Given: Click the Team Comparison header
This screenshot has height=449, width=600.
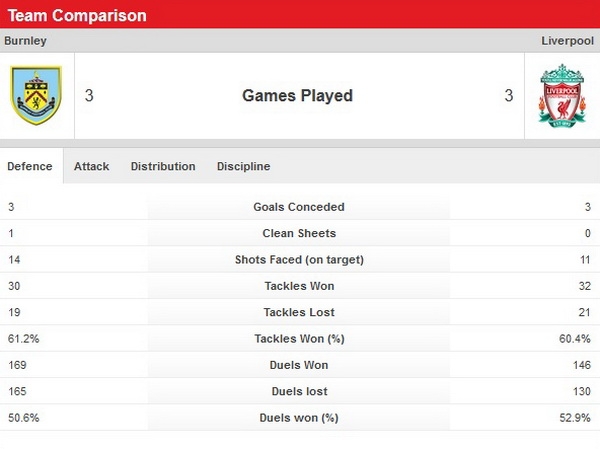Looking at the screenshot, I should click(76, 15).
